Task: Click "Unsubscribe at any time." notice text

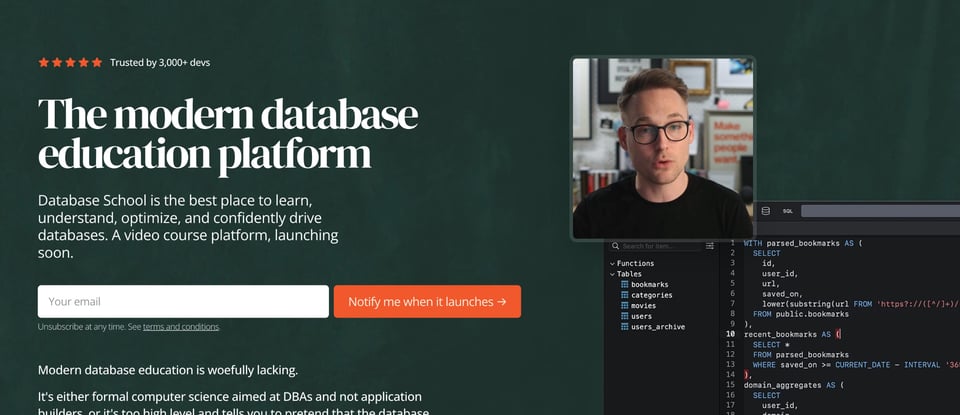Action: (82, 327)
